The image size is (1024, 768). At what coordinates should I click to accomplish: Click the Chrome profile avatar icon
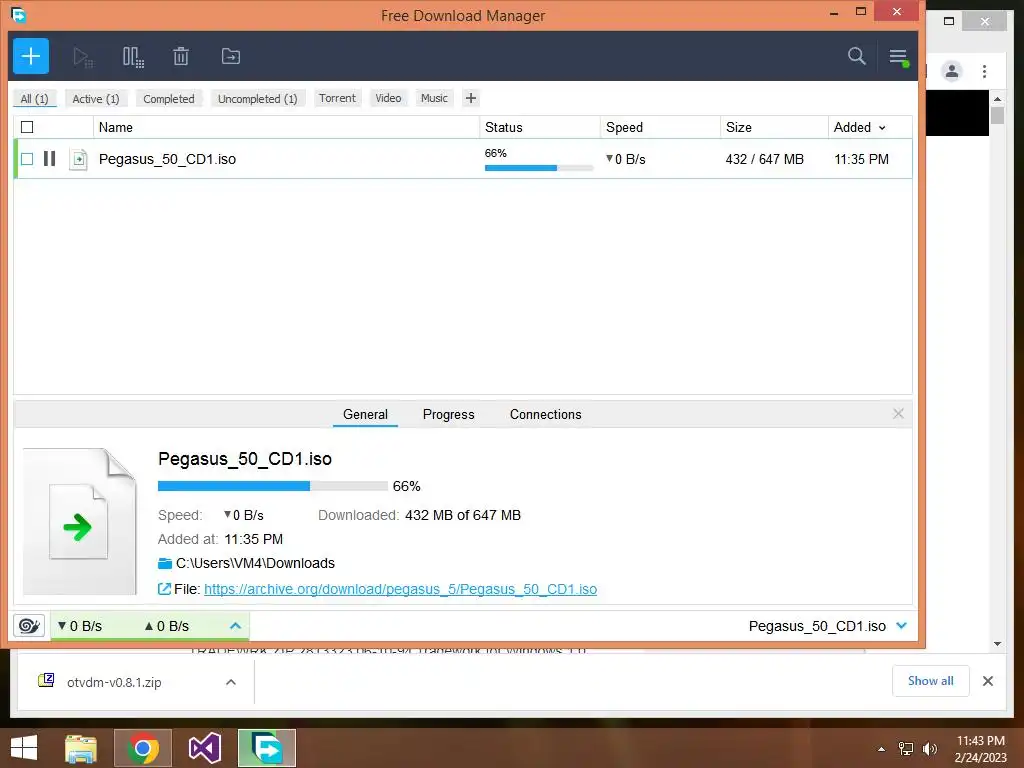(952, 71)
